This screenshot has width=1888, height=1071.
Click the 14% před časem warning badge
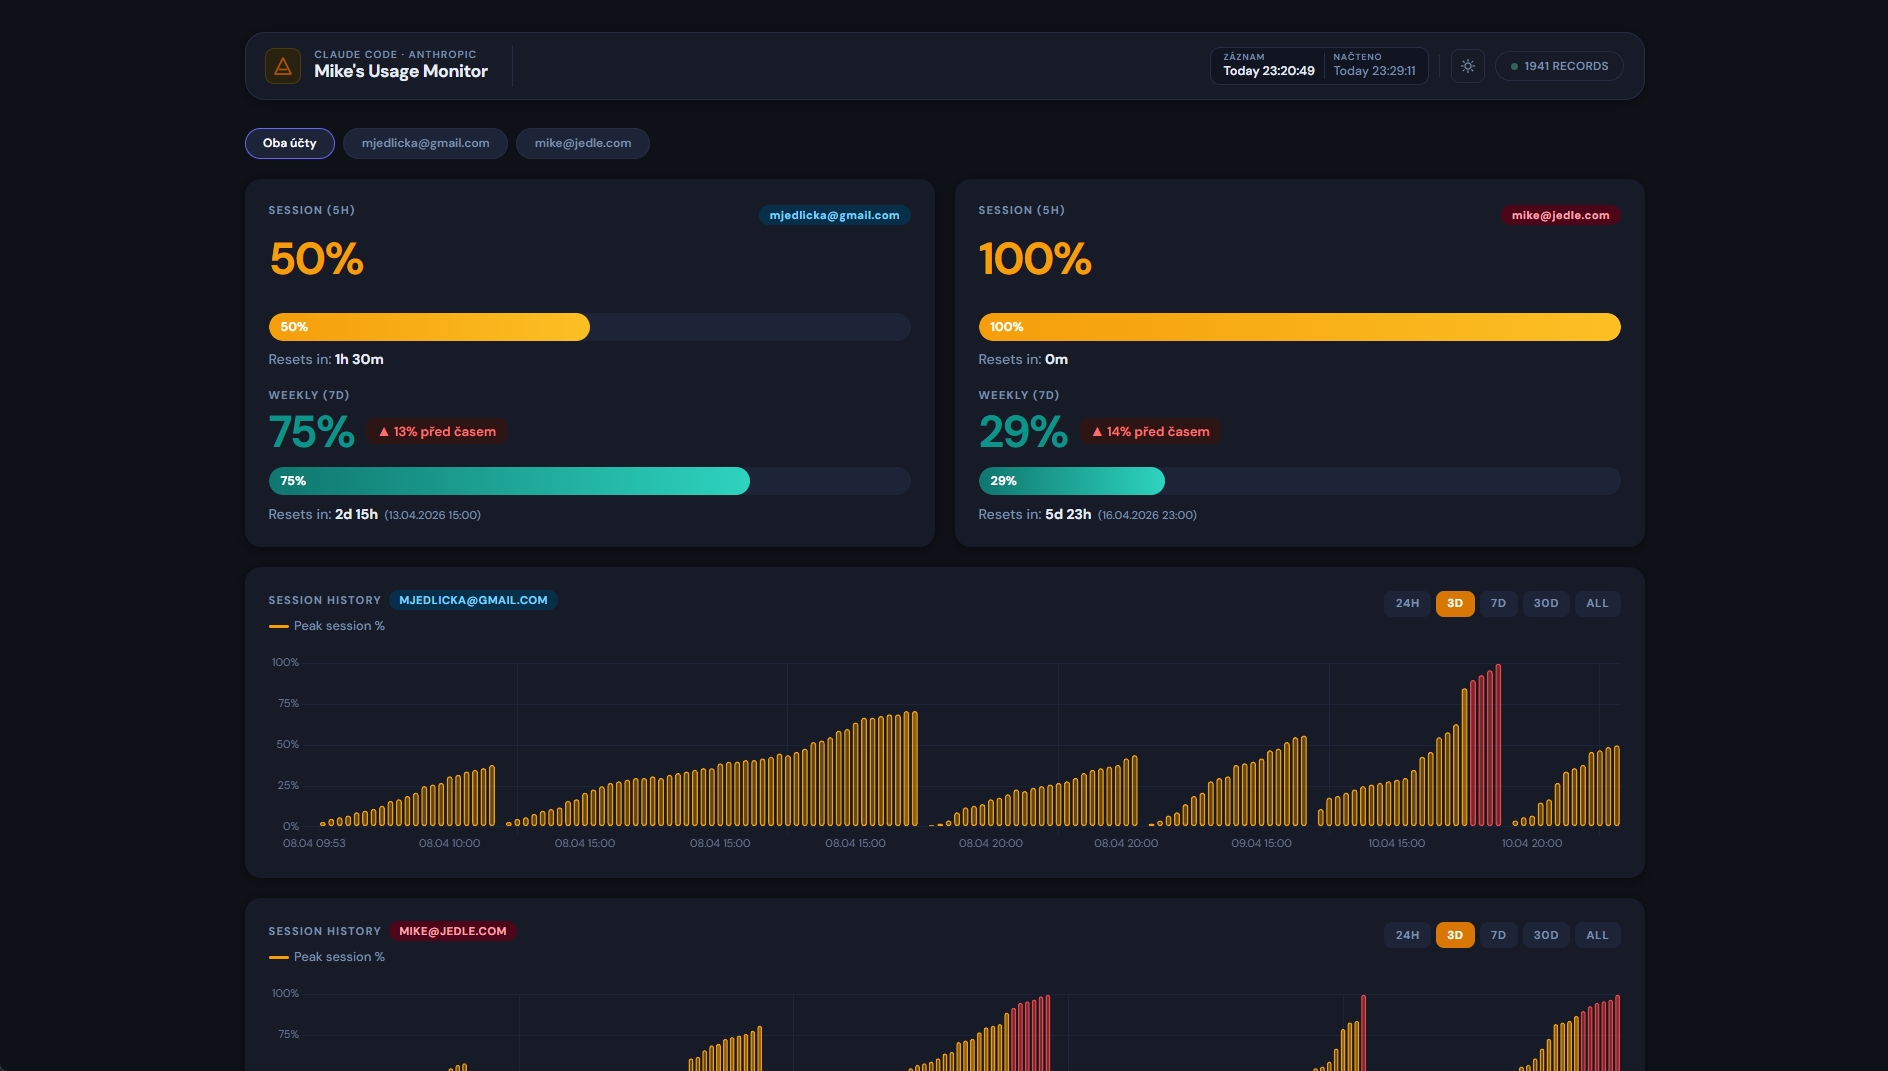coord(1150,432)
